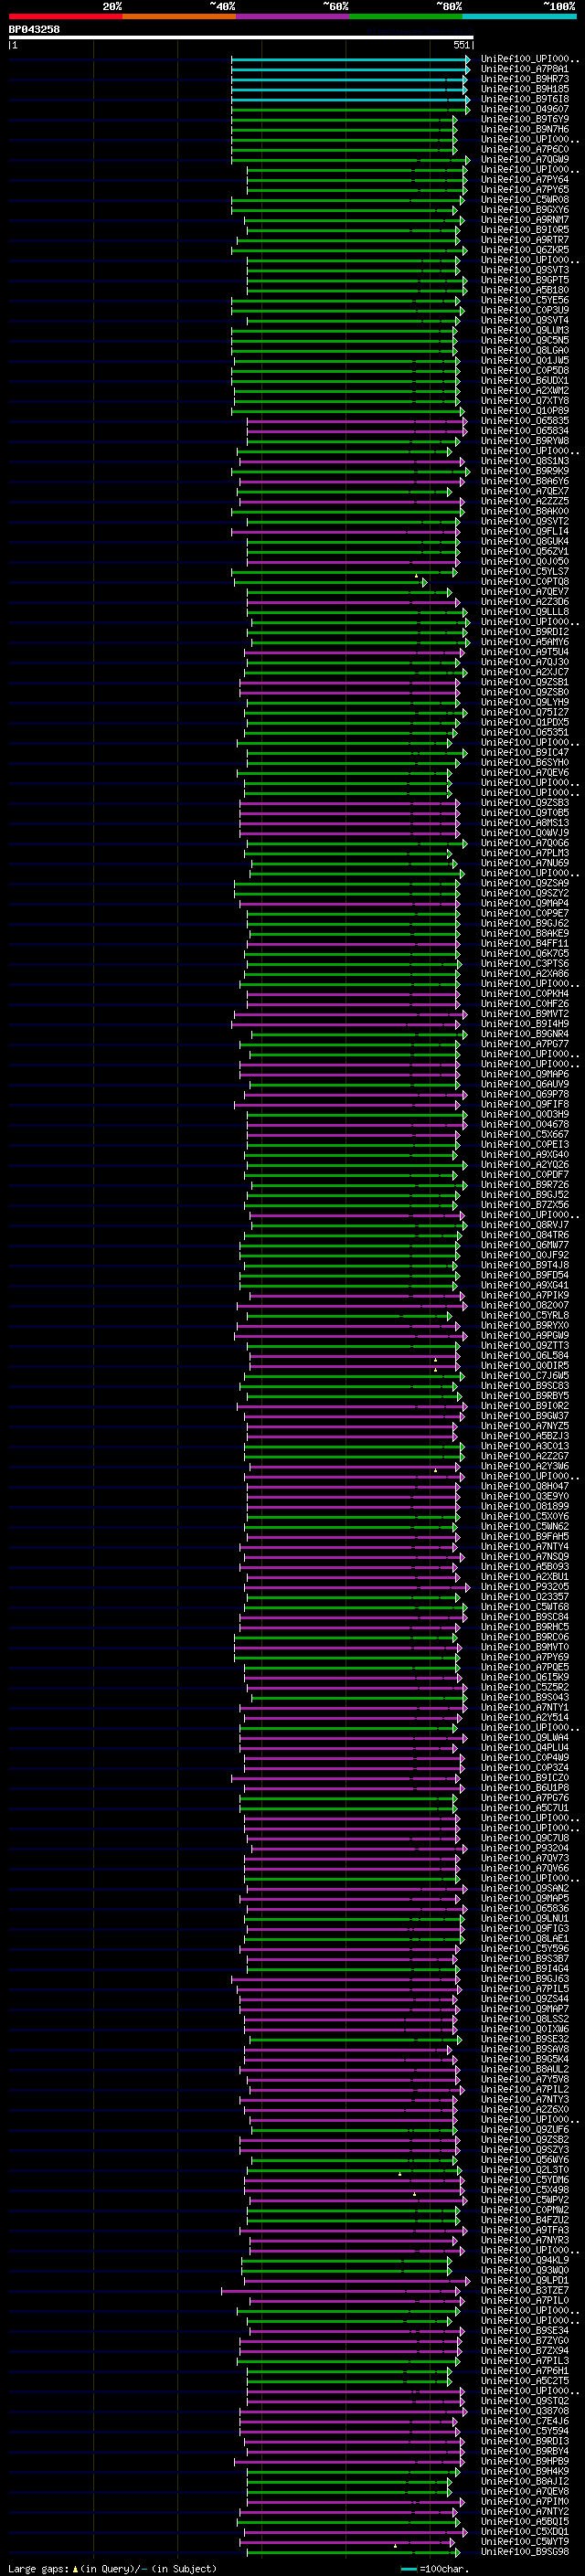Image resolution: width=585 pixels, height=2576 pixels.
Task: Click the query end position 551
Action: click(x=461, y=45)
